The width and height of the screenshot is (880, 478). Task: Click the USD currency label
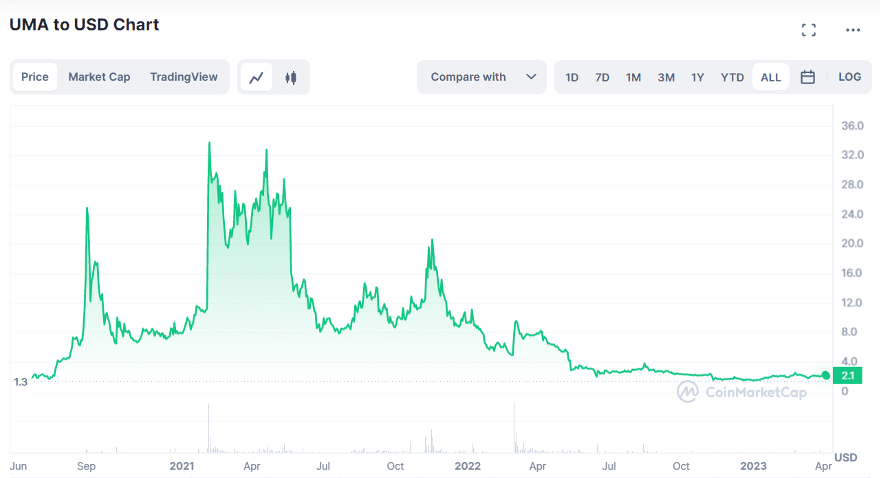click(x=846, y=457)
